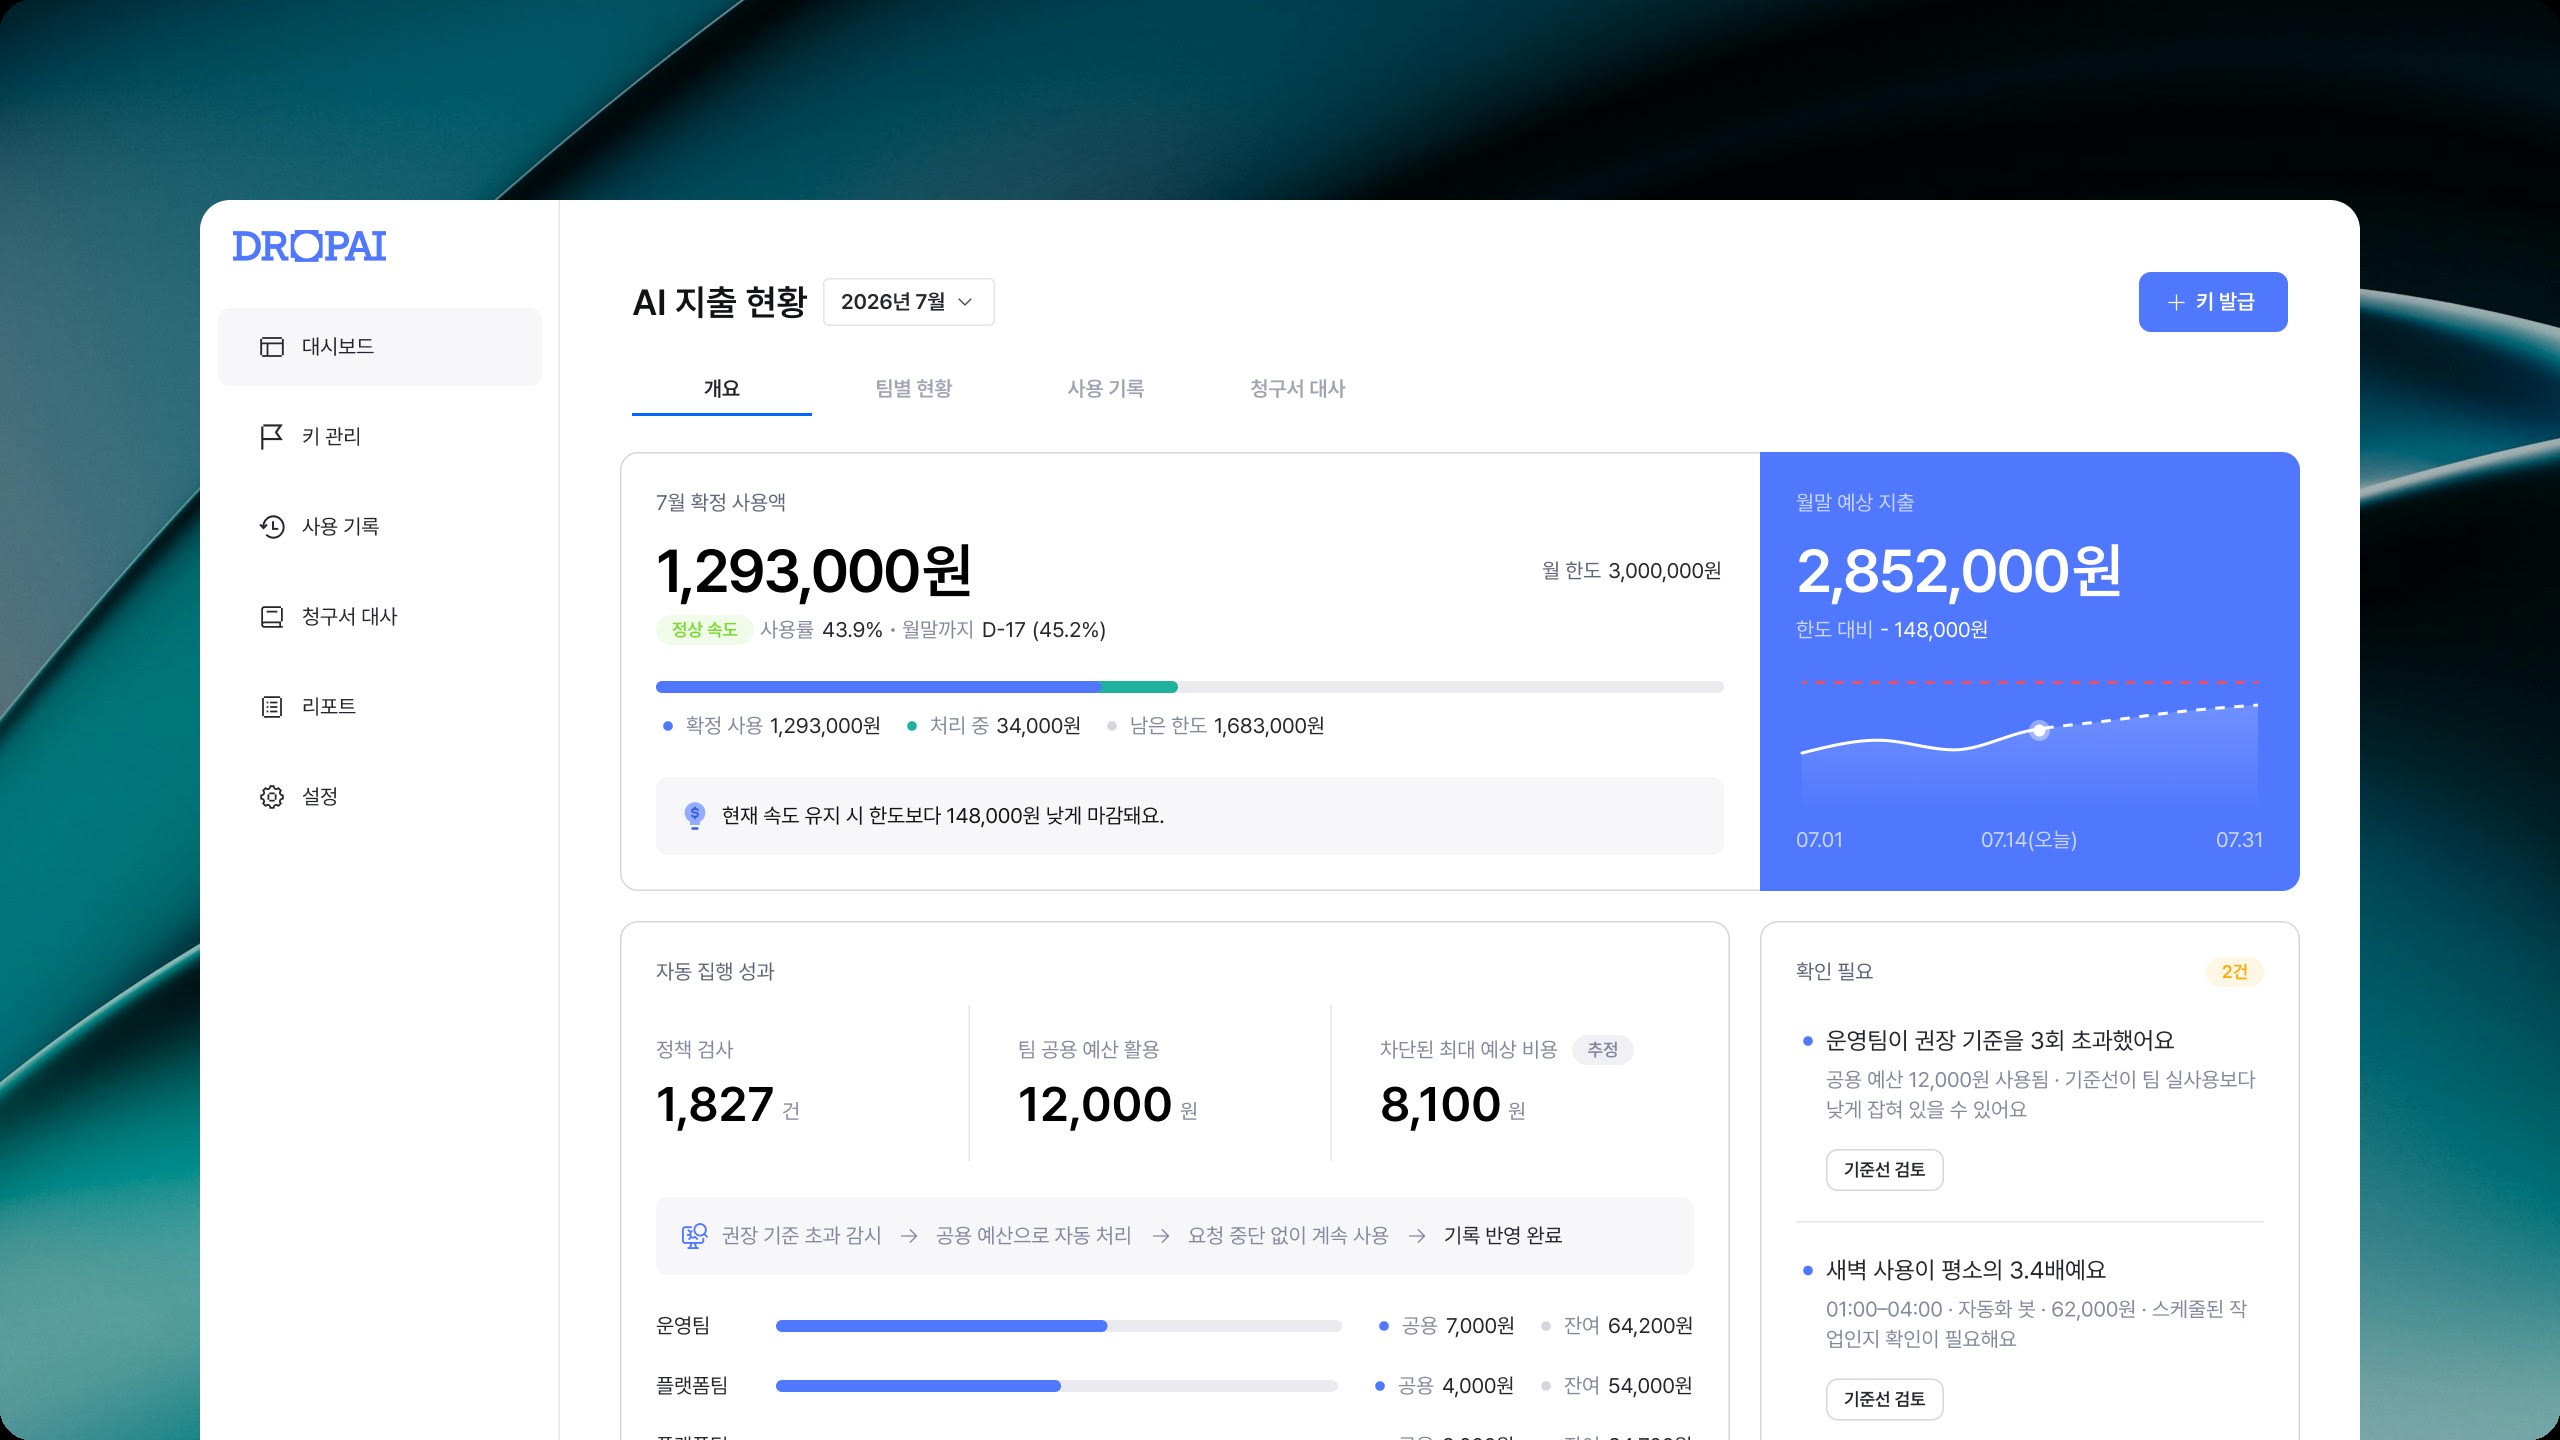Open 설정 in the sidebar
The image size is (2560, 1440).
coord(380,797)
